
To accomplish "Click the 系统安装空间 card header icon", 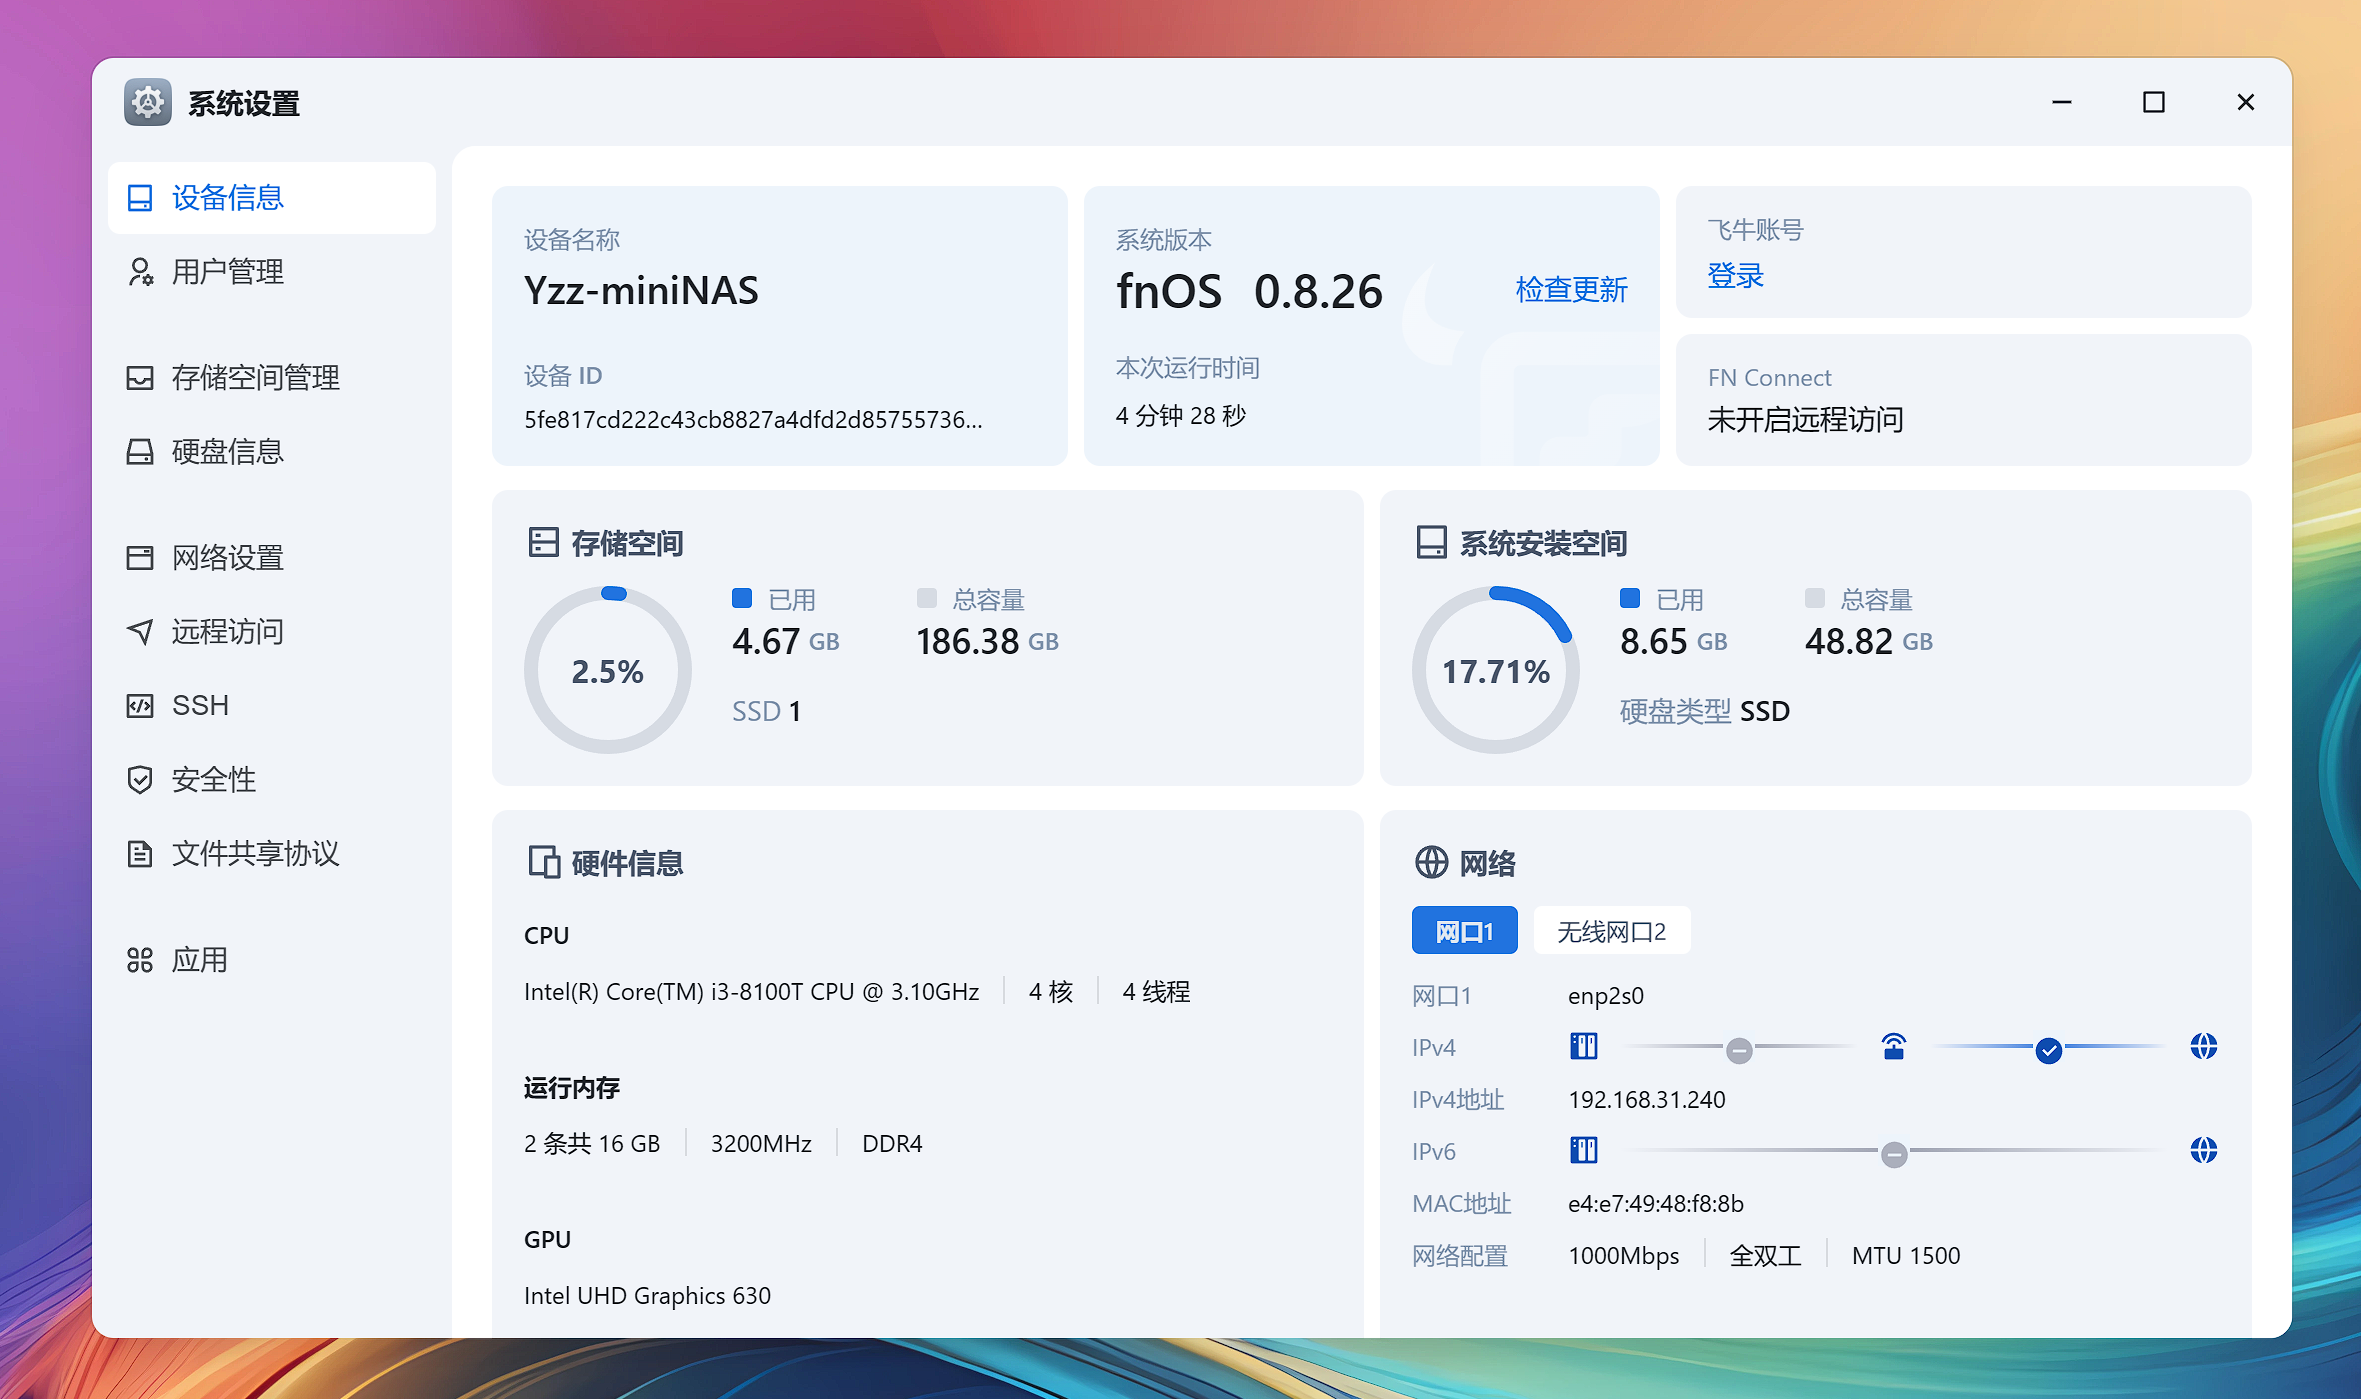I will [1431, 543].
